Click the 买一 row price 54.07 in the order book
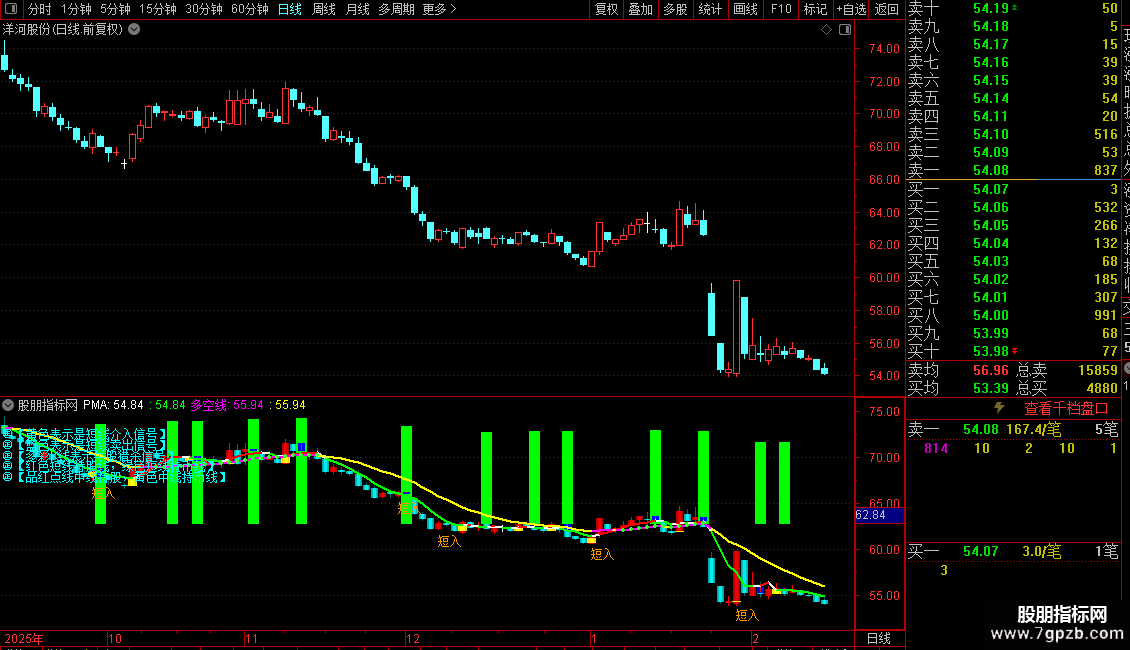This screenshot has height=650, width=1130. [x=991, y=189]
